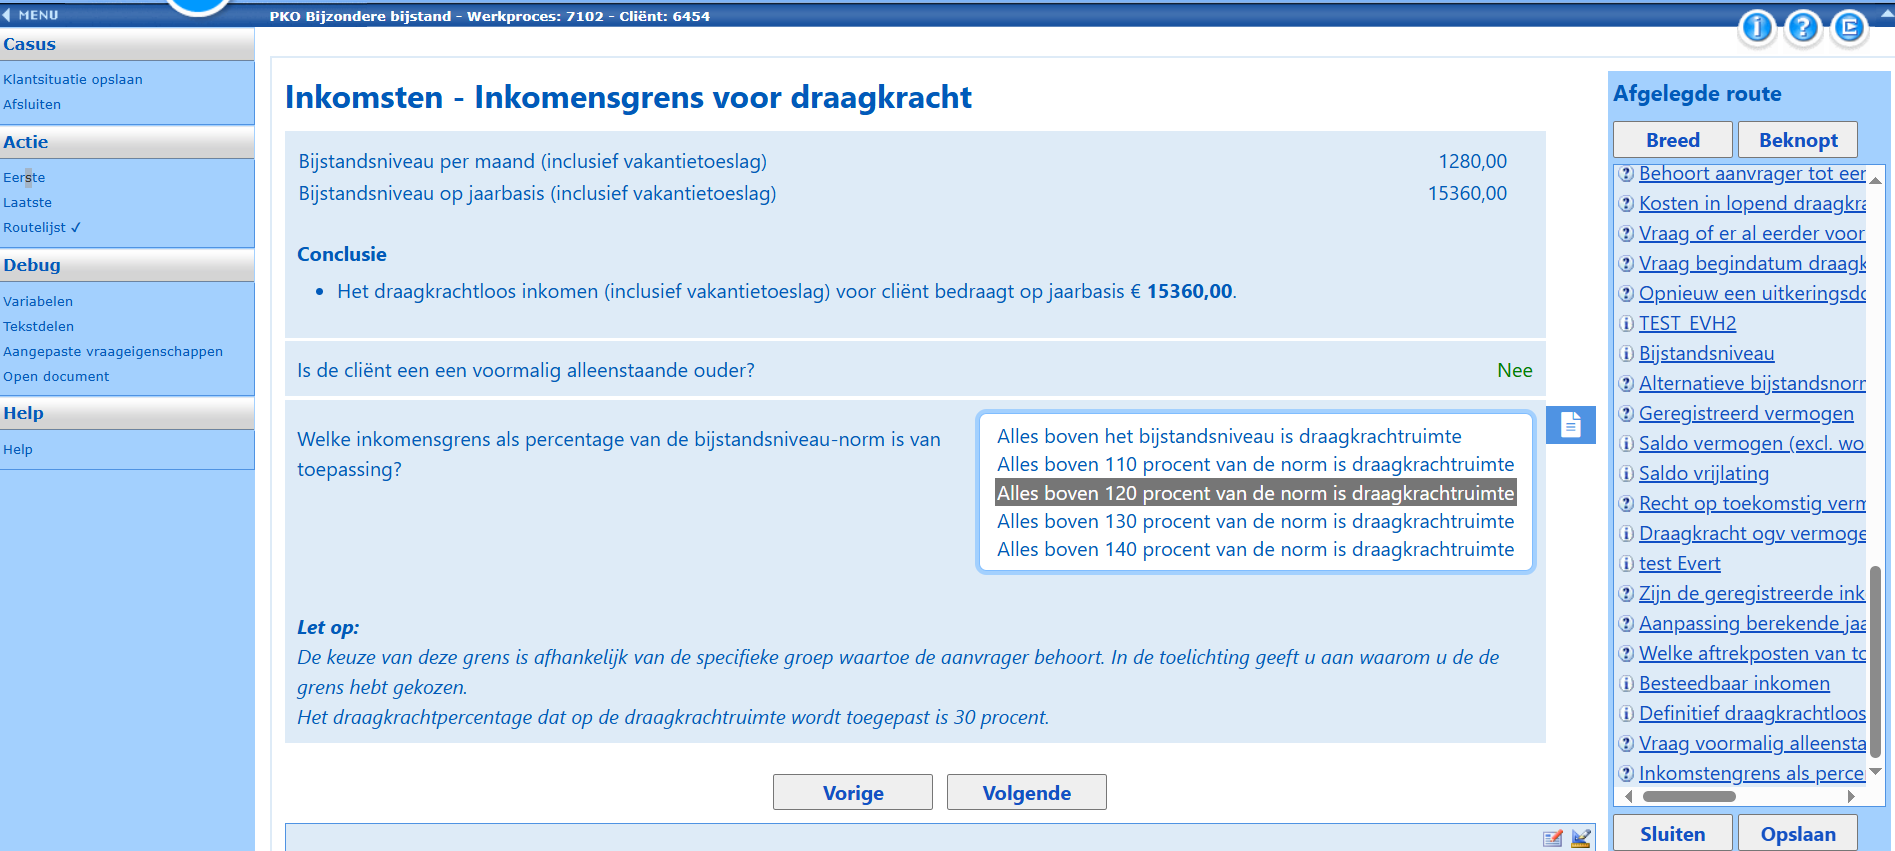Switch route view to Beknopt
This screenshot has width=1895, height=851.
(1797, 140)
